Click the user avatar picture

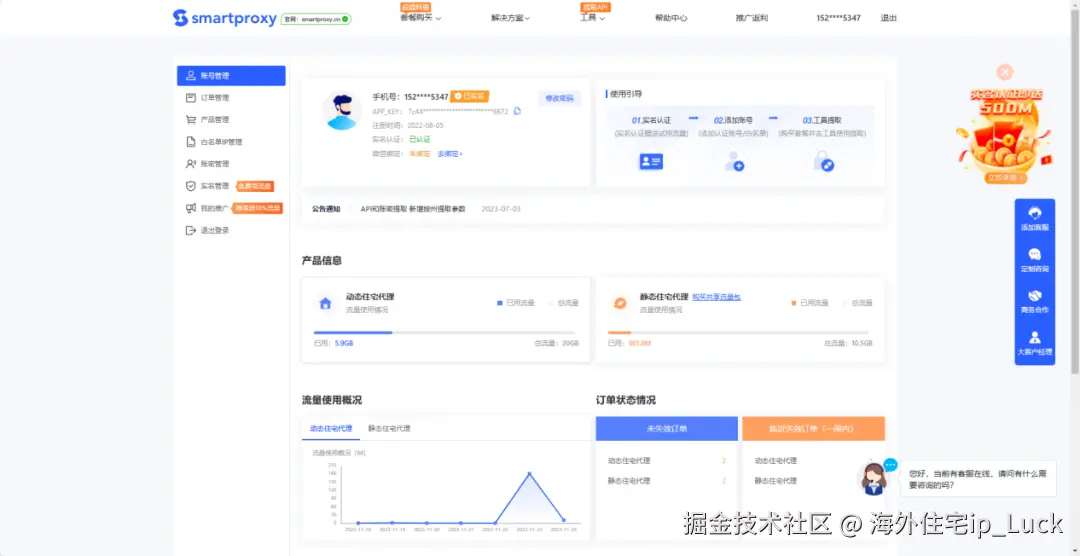(342, 111)
